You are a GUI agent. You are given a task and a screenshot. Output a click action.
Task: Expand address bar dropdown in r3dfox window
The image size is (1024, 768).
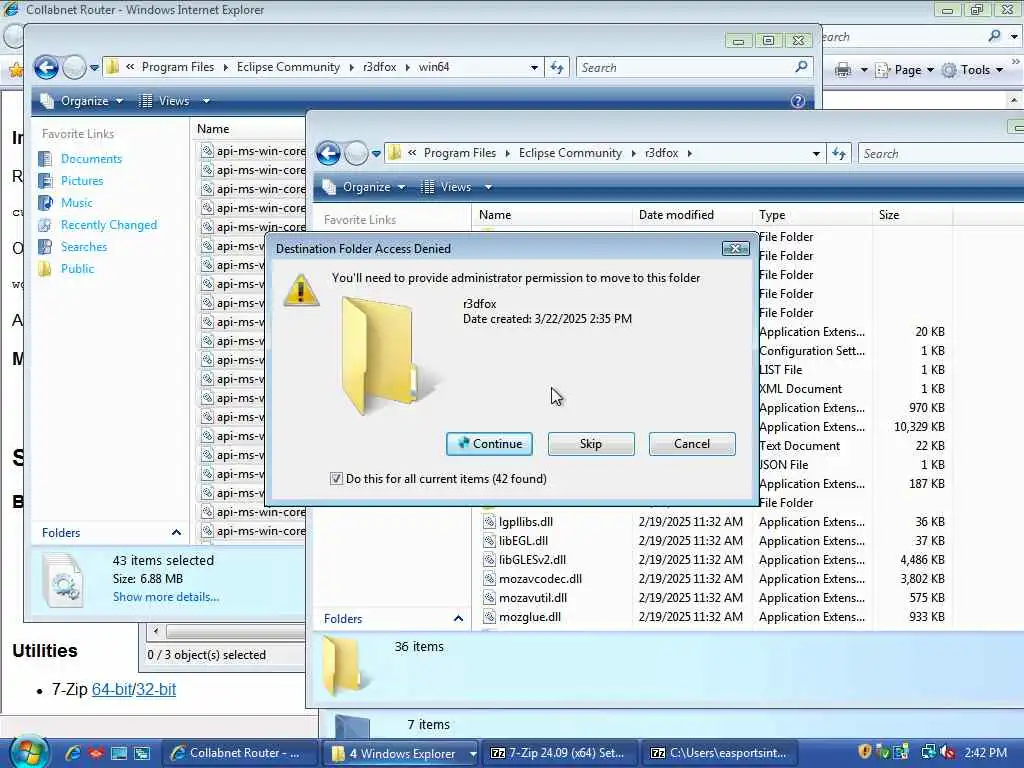pos(816,154)
